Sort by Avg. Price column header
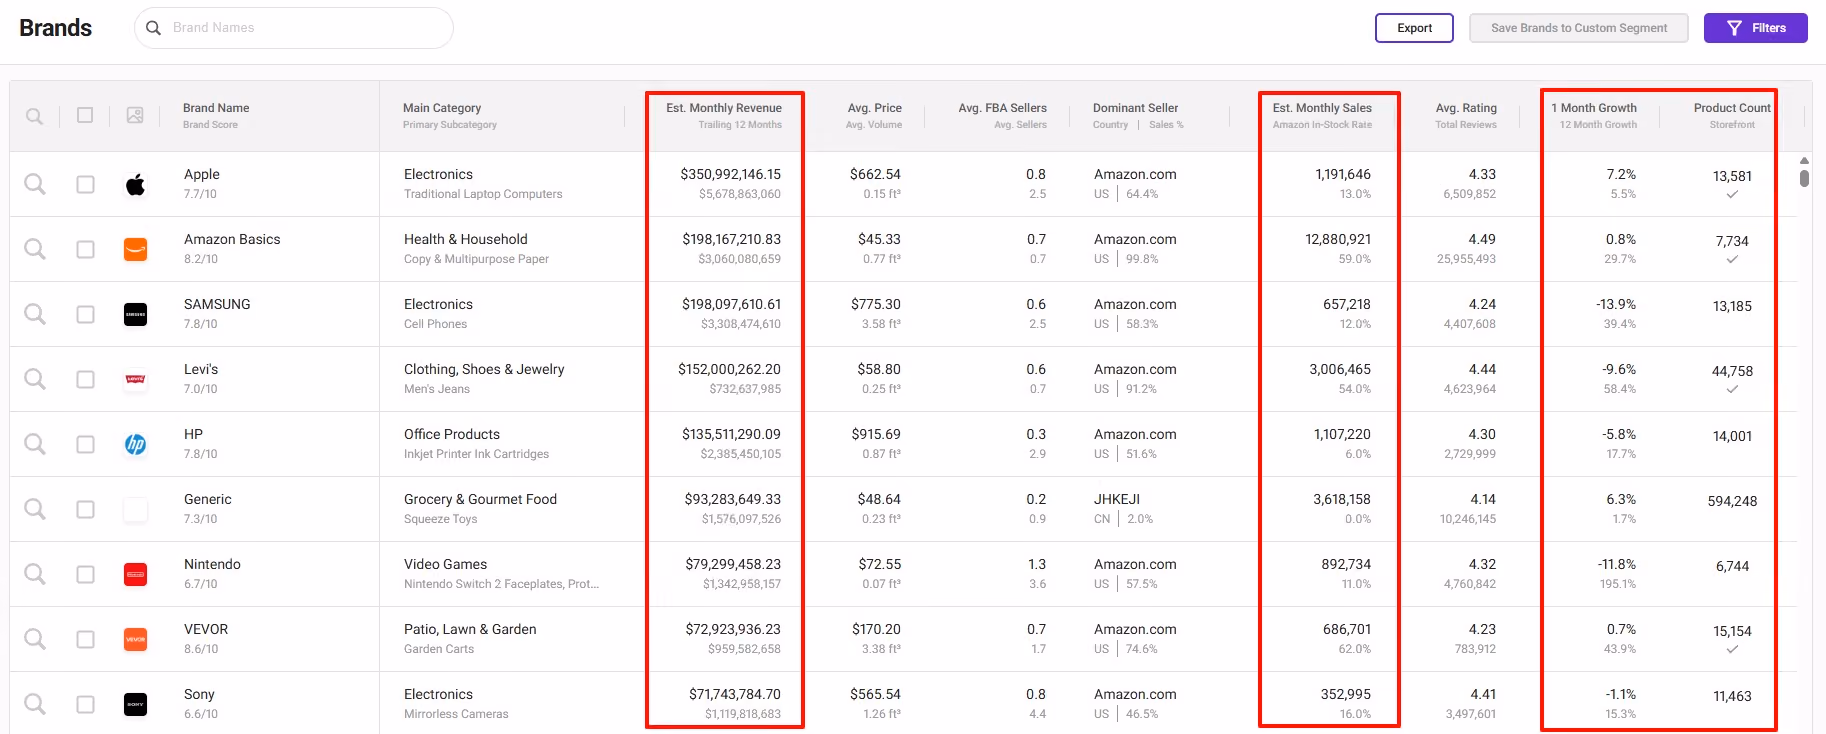Image resolution: width=1826 pixels, height=734 pixels. coord(874,108)
